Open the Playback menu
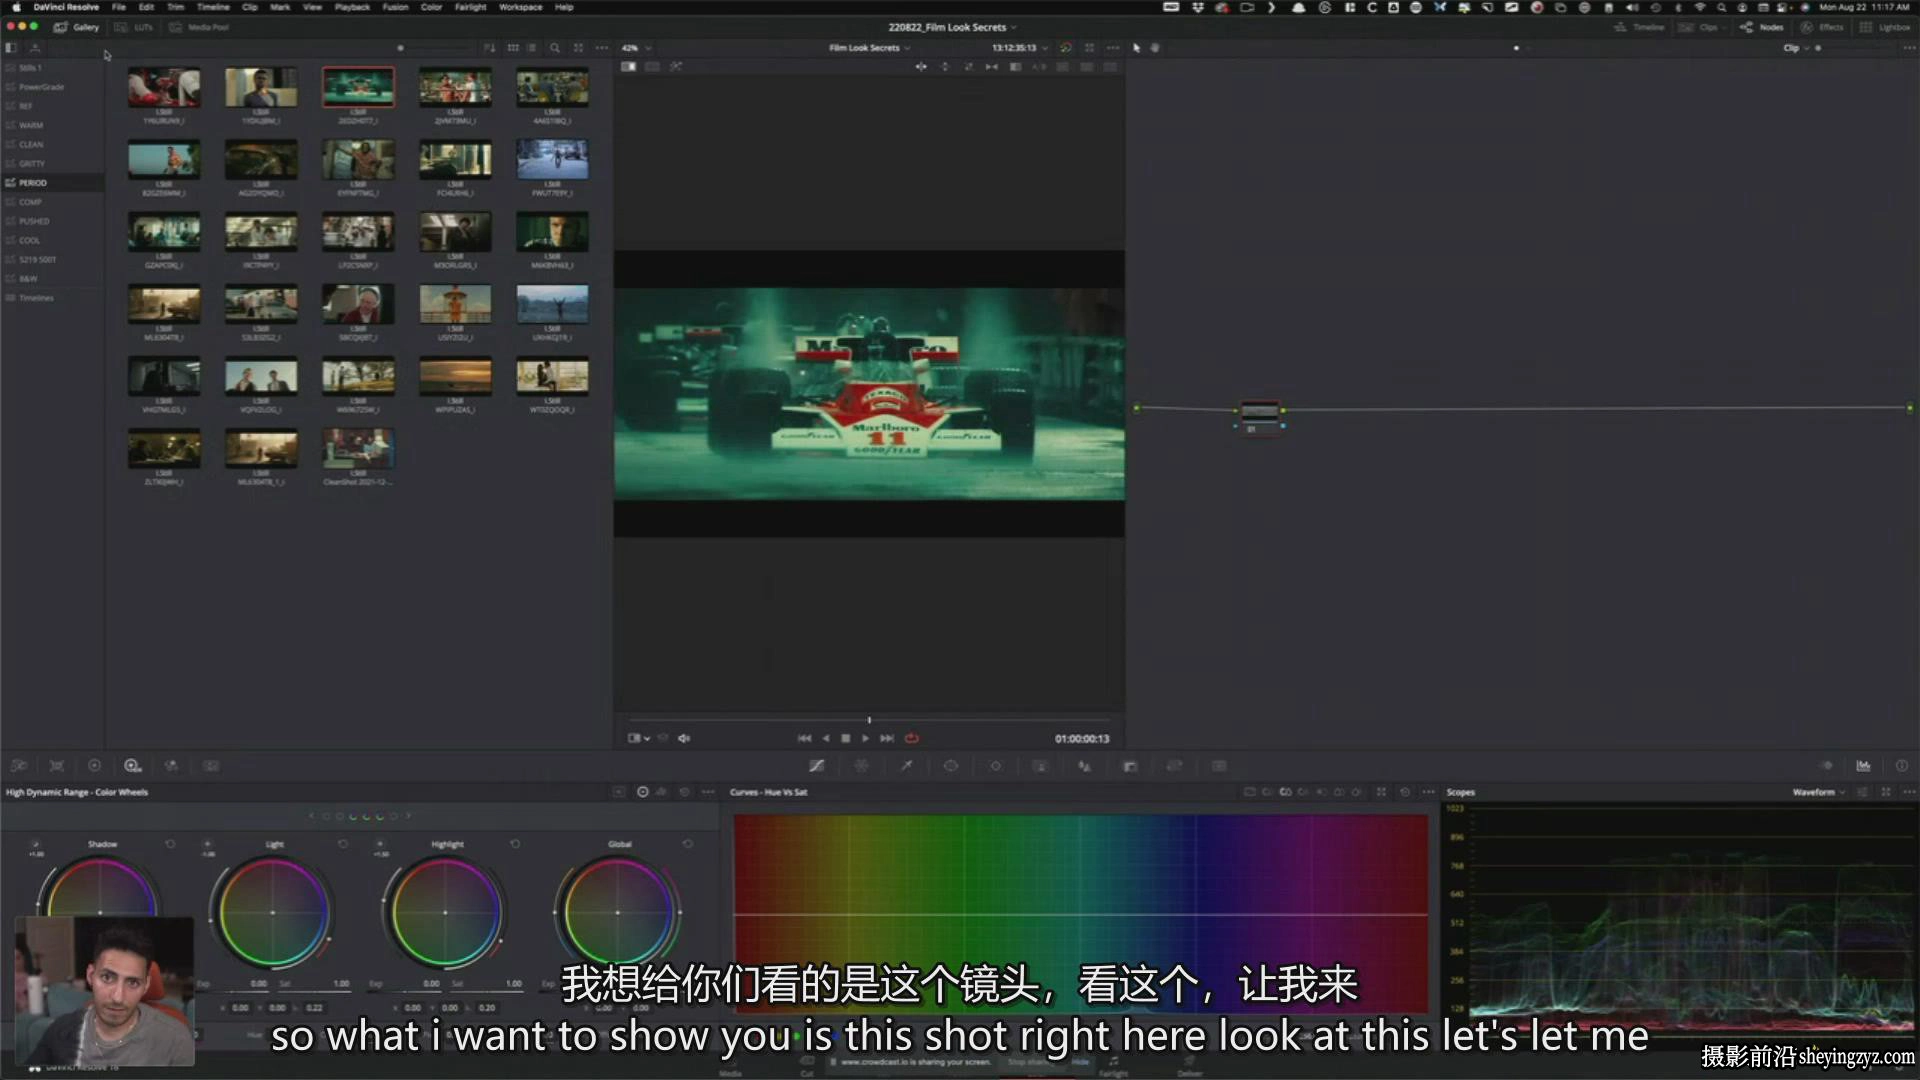This screenshot has width=1920, height=1080. pos(352,7)
